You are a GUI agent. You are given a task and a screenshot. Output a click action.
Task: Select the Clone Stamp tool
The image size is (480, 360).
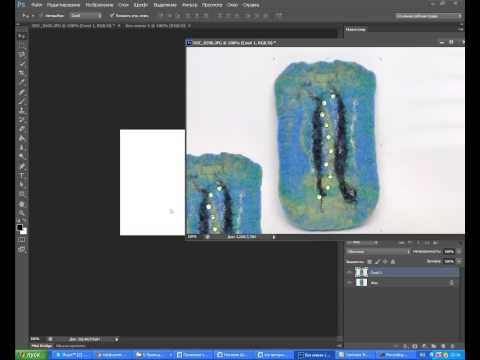click(22, 111)
